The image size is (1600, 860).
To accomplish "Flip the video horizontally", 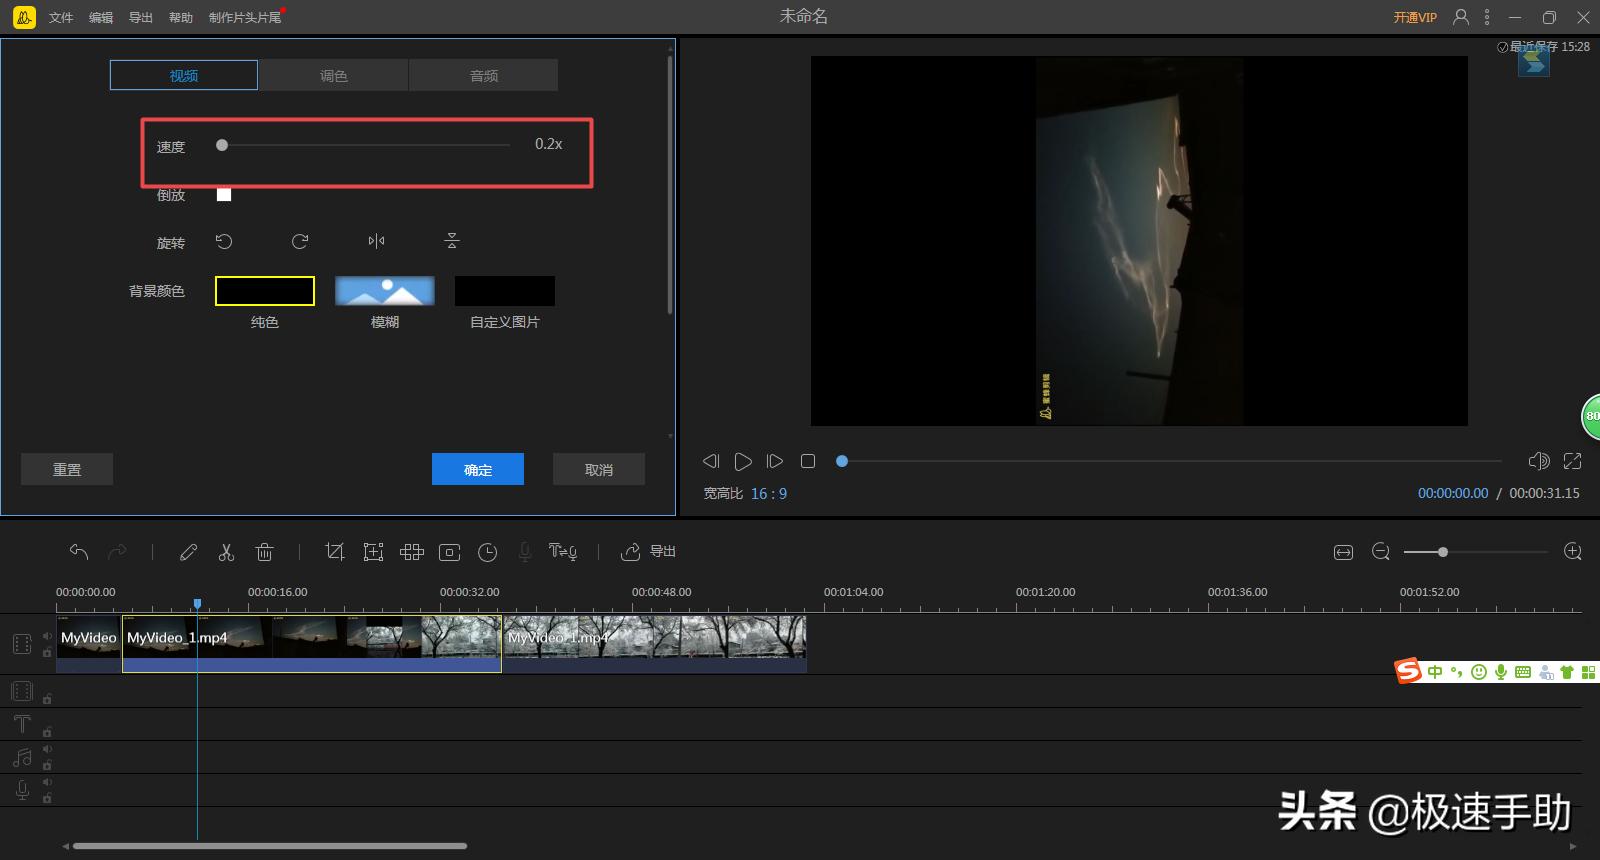I will [376, 241].
